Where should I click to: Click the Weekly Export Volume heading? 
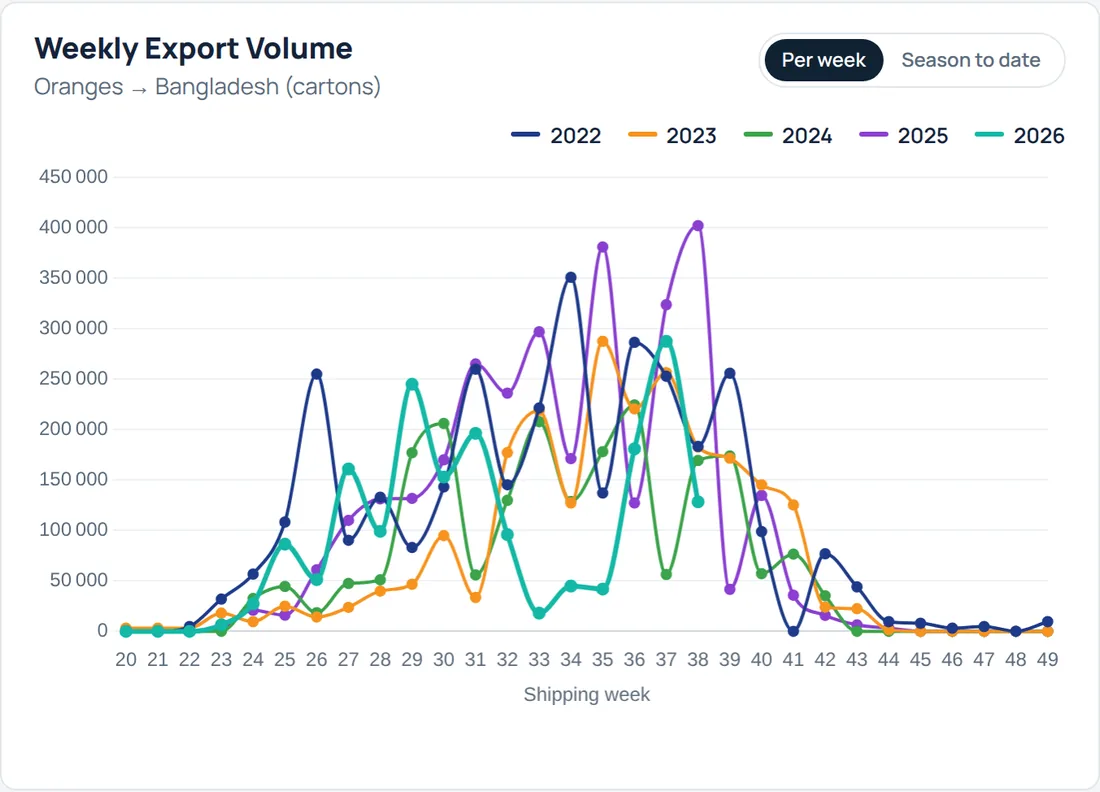194,49
